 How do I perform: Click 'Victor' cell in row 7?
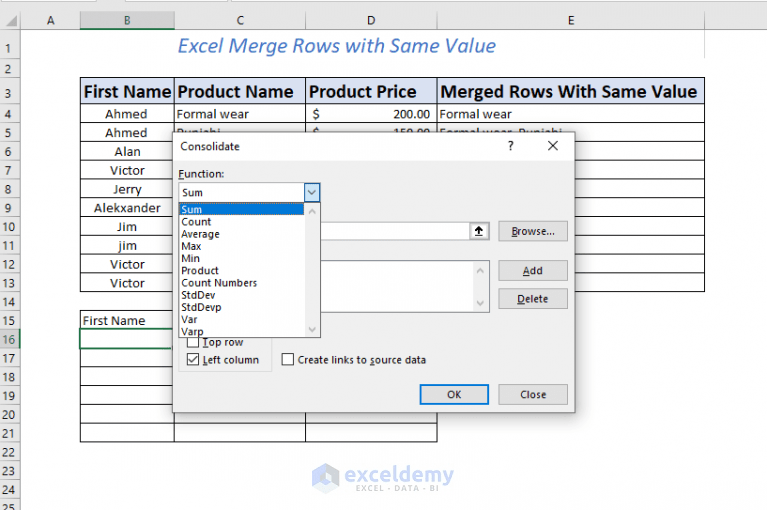pyautogui.click(x=127, y=170)
